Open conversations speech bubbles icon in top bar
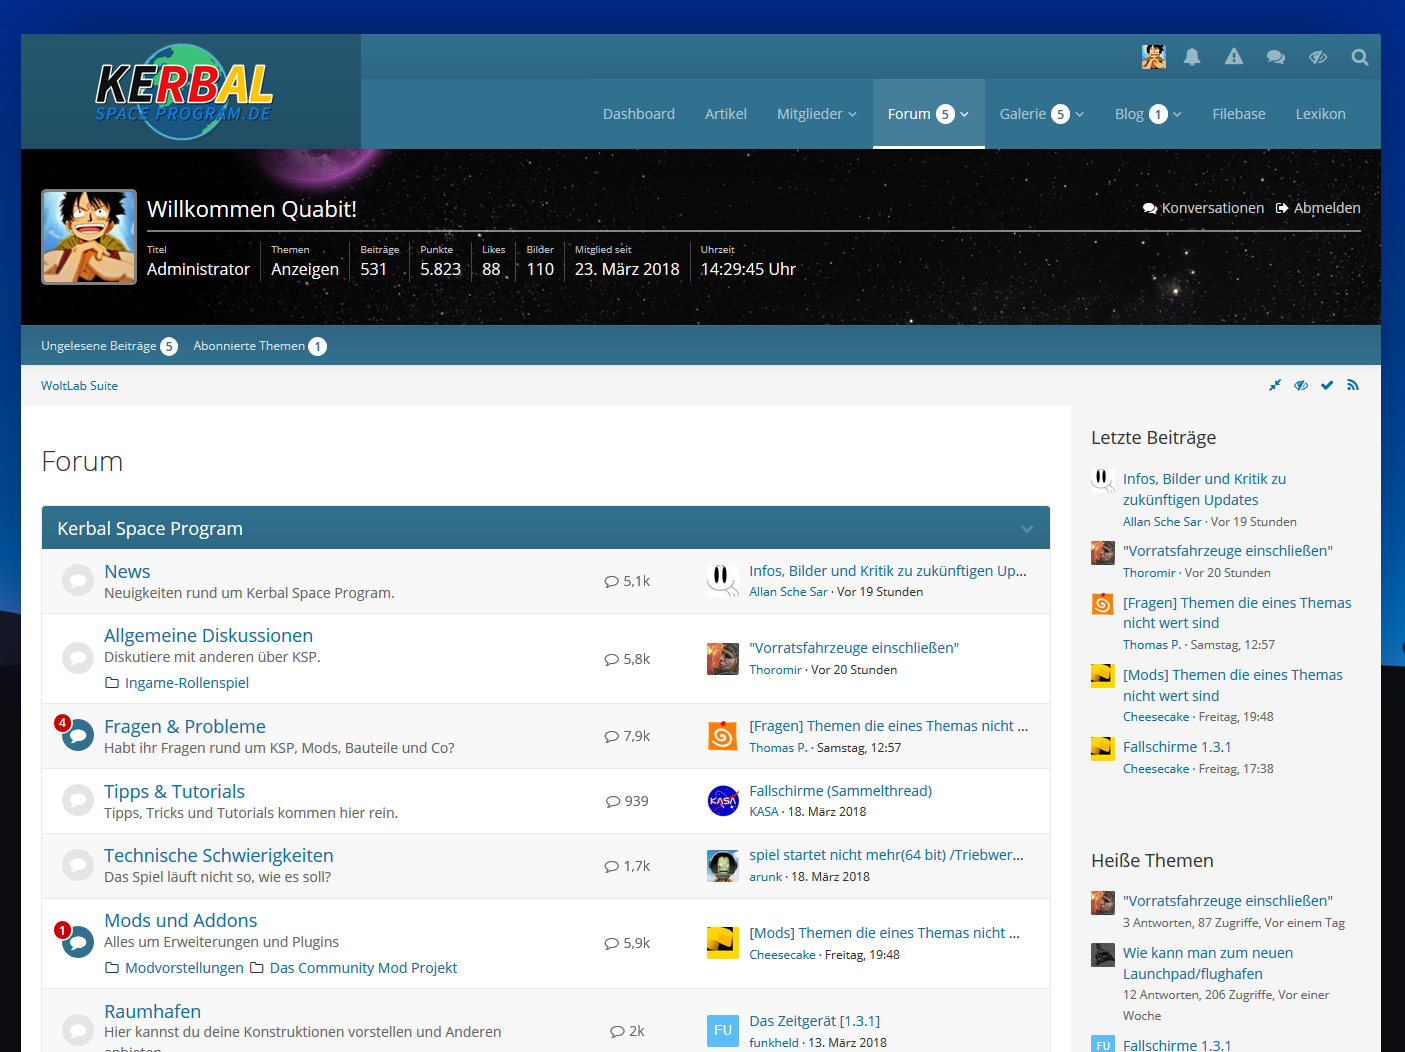Image resolution: width=1405 pixels, height=1052 pixels. [x=1276, y=57]
